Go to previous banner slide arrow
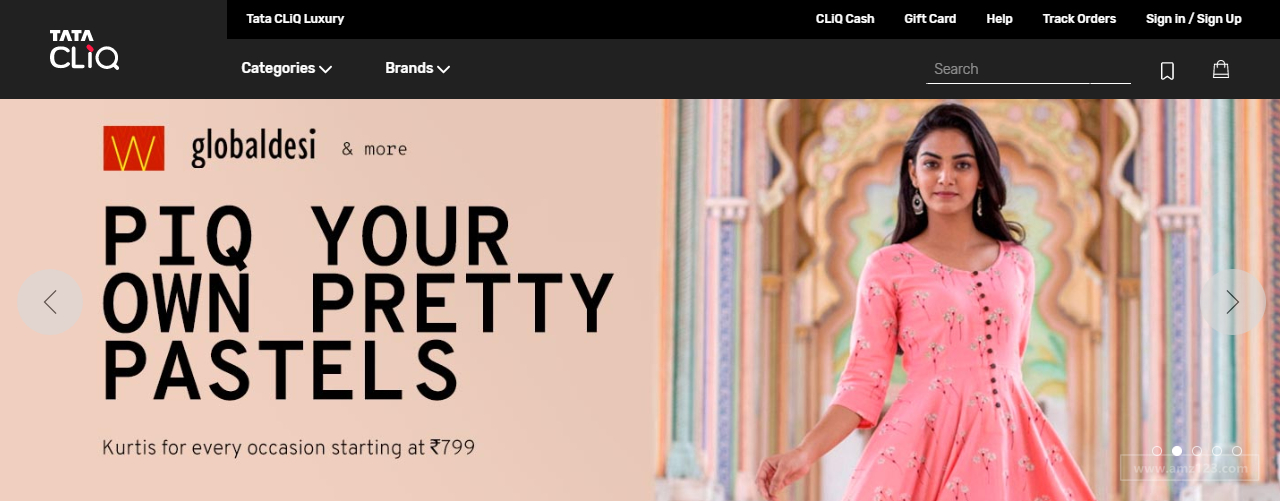This screenshot has width=1280, height=501. [50, 302]
